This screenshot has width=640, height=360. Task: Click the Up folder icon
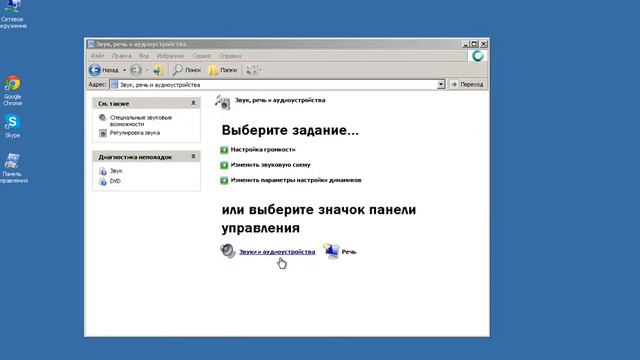coord(158,70)
